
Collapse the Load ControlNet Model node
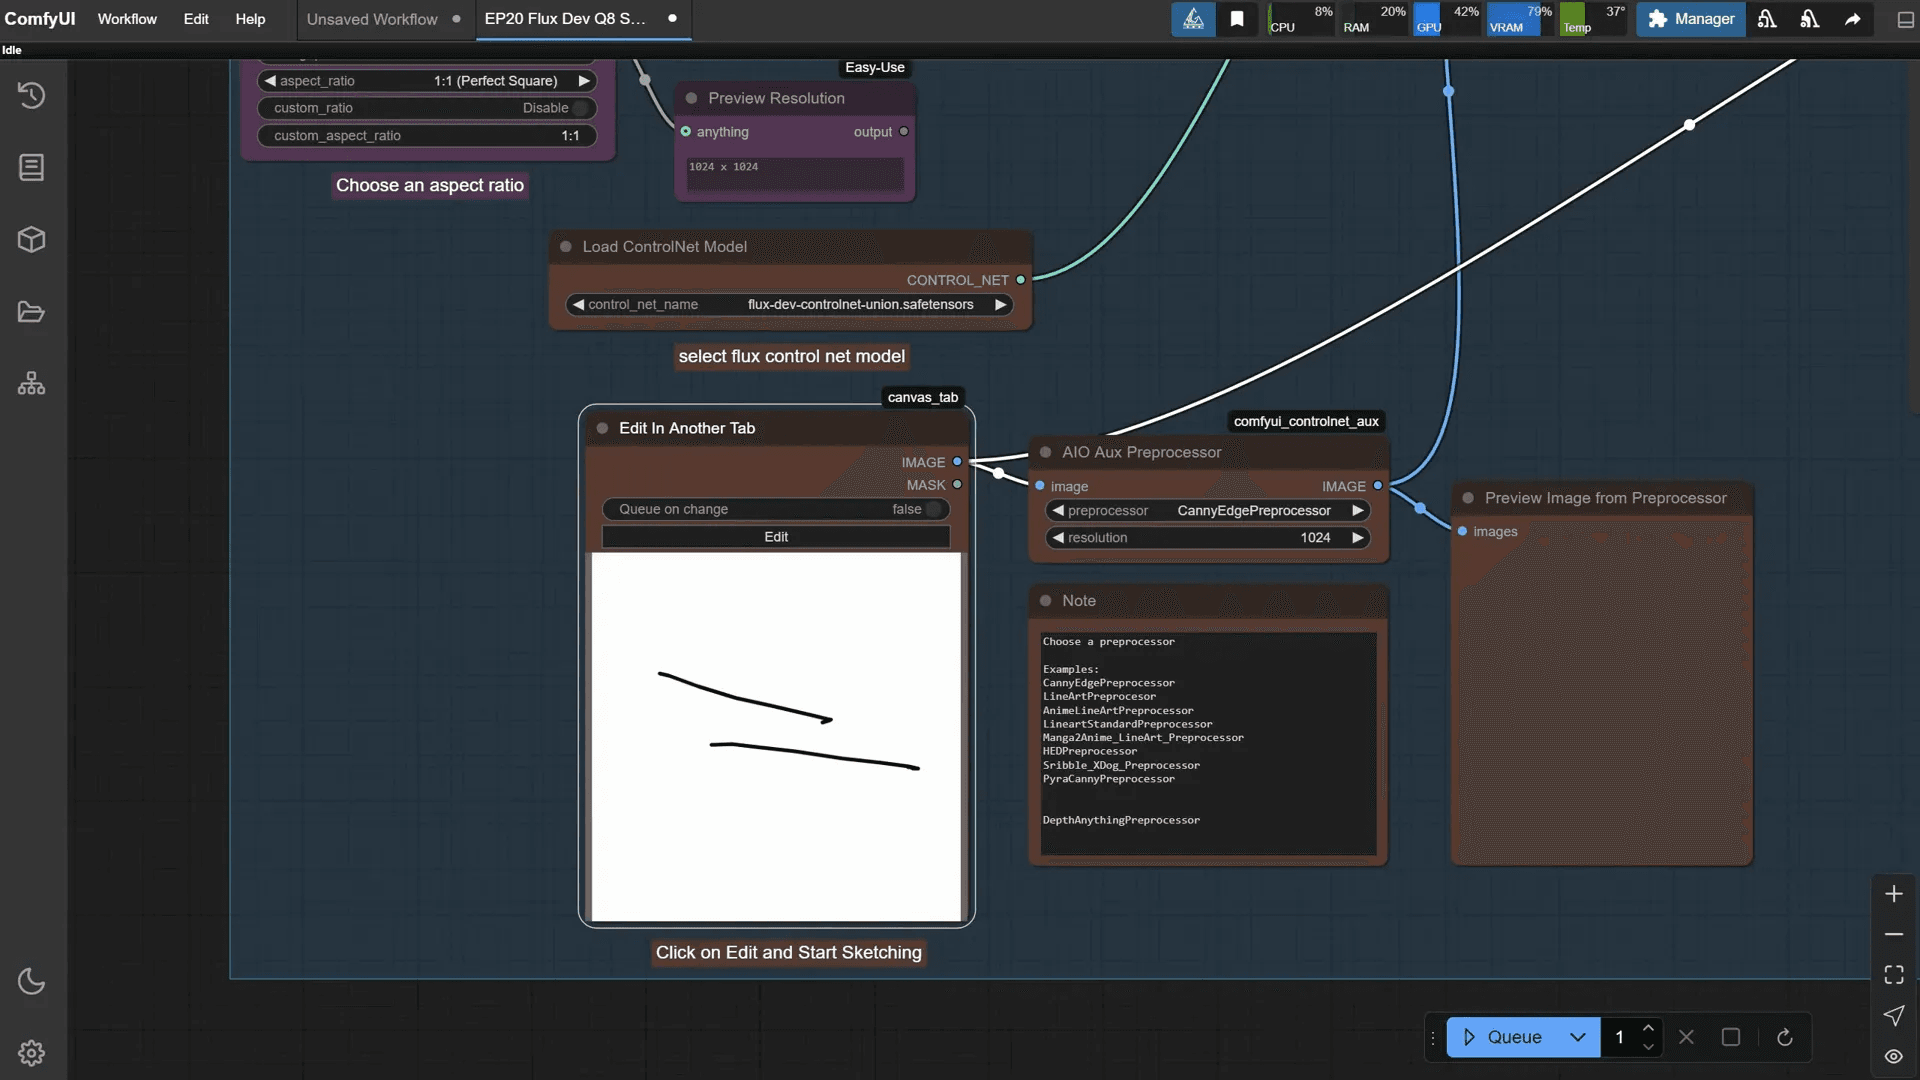click(566, 247)
